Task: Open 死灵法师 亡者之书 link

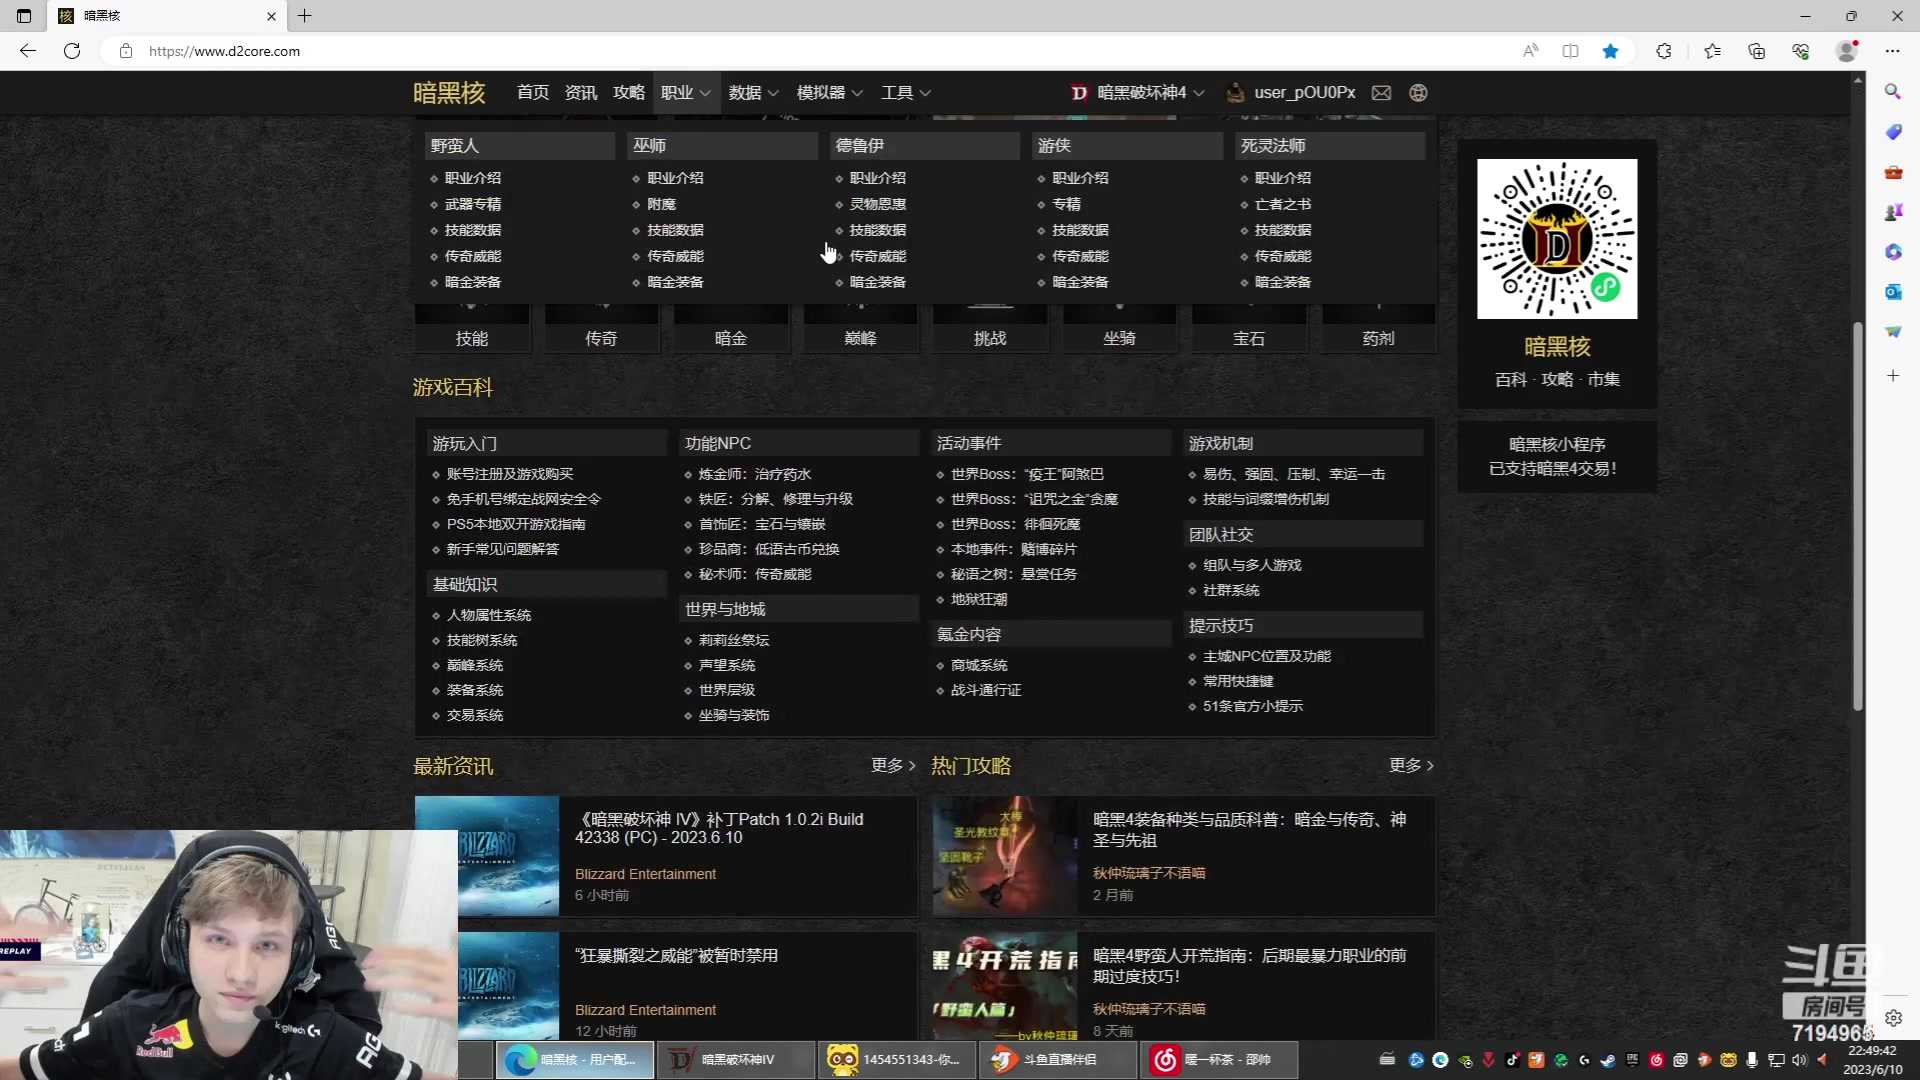Action: [1283, 204]
